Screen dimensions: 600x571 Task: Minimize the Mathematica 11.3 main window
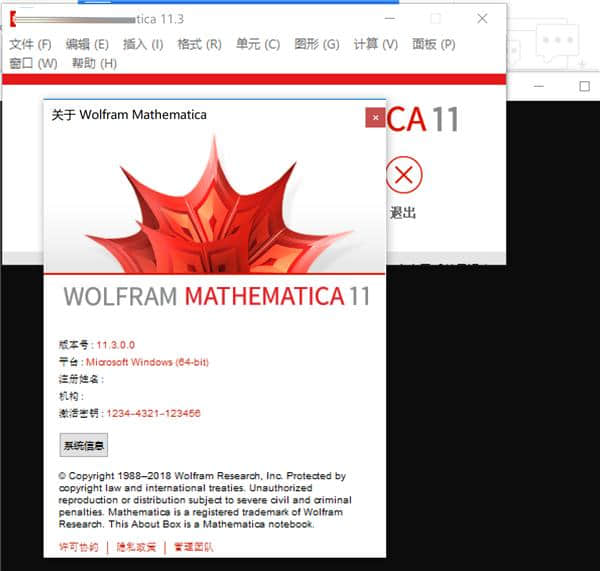pos(390,18)
